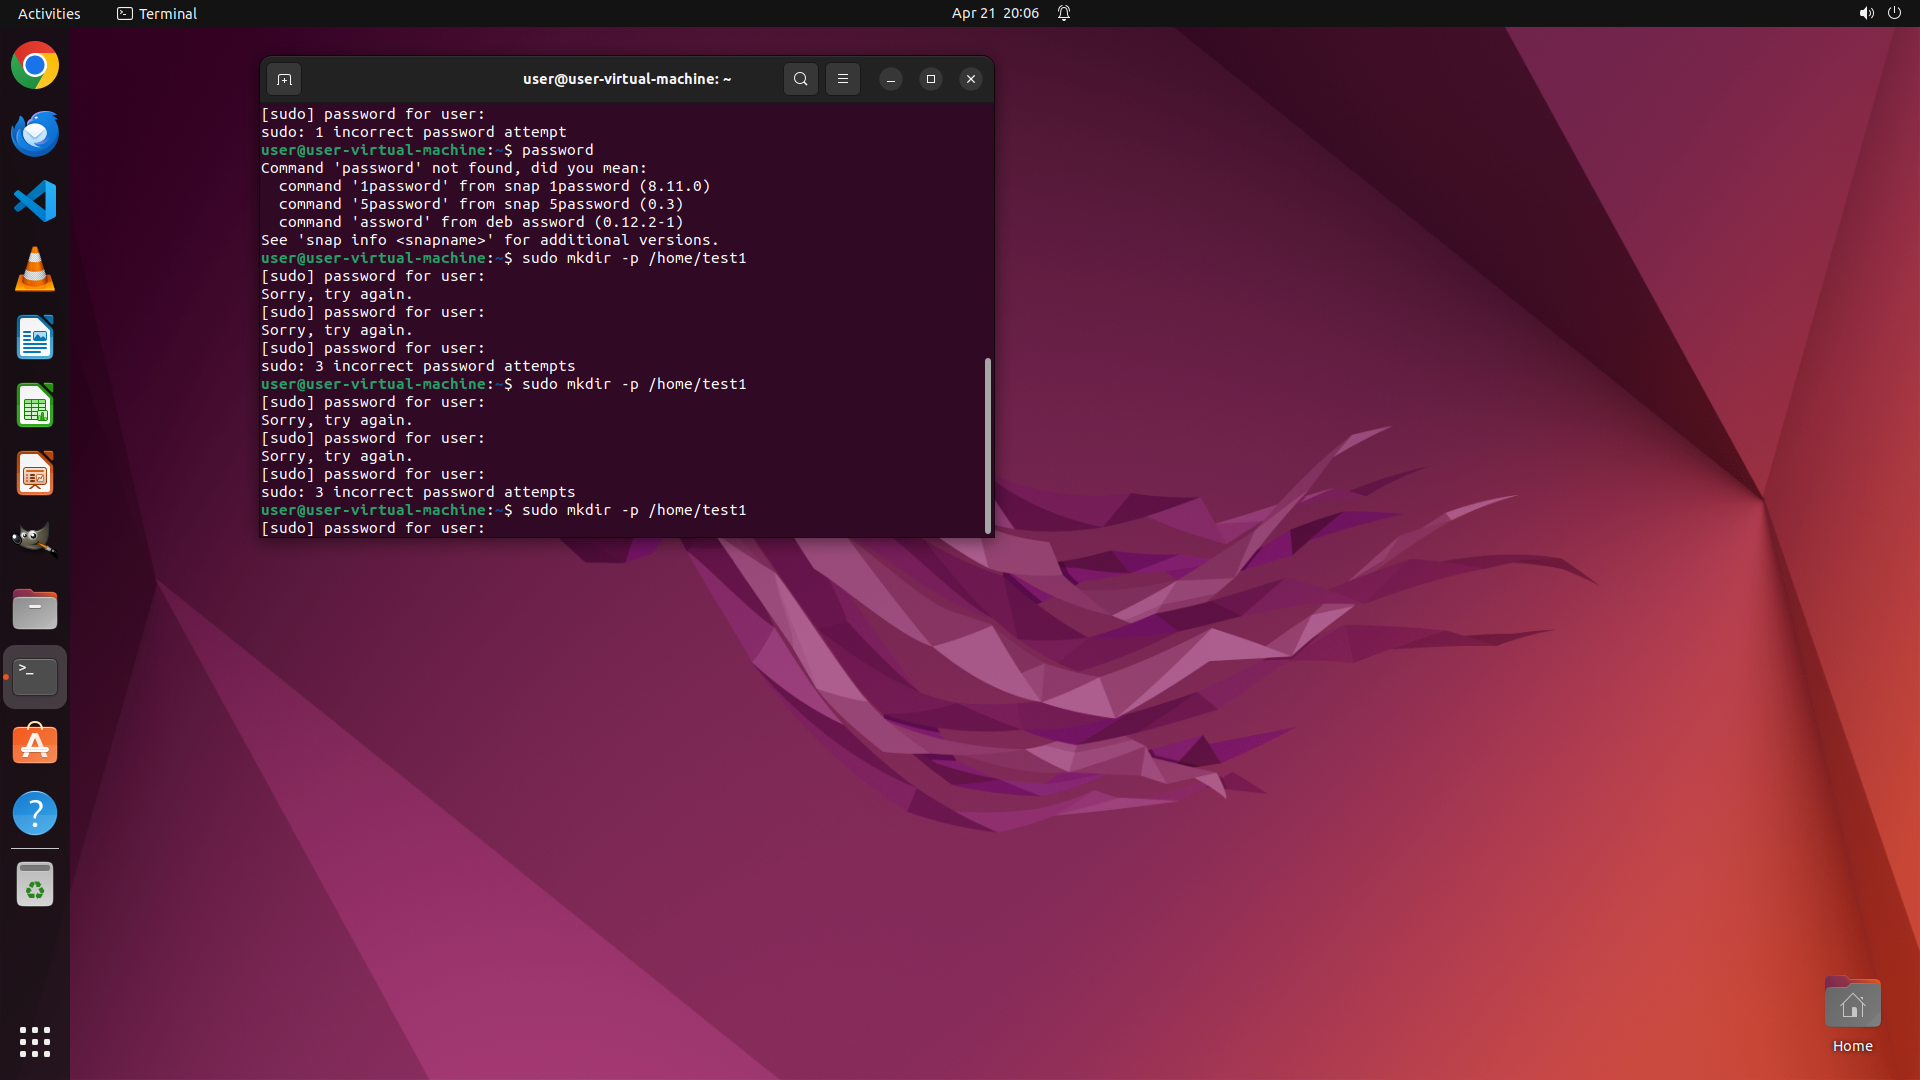
Task: Open the Trash in the dock
Action: tap(35, 885)
